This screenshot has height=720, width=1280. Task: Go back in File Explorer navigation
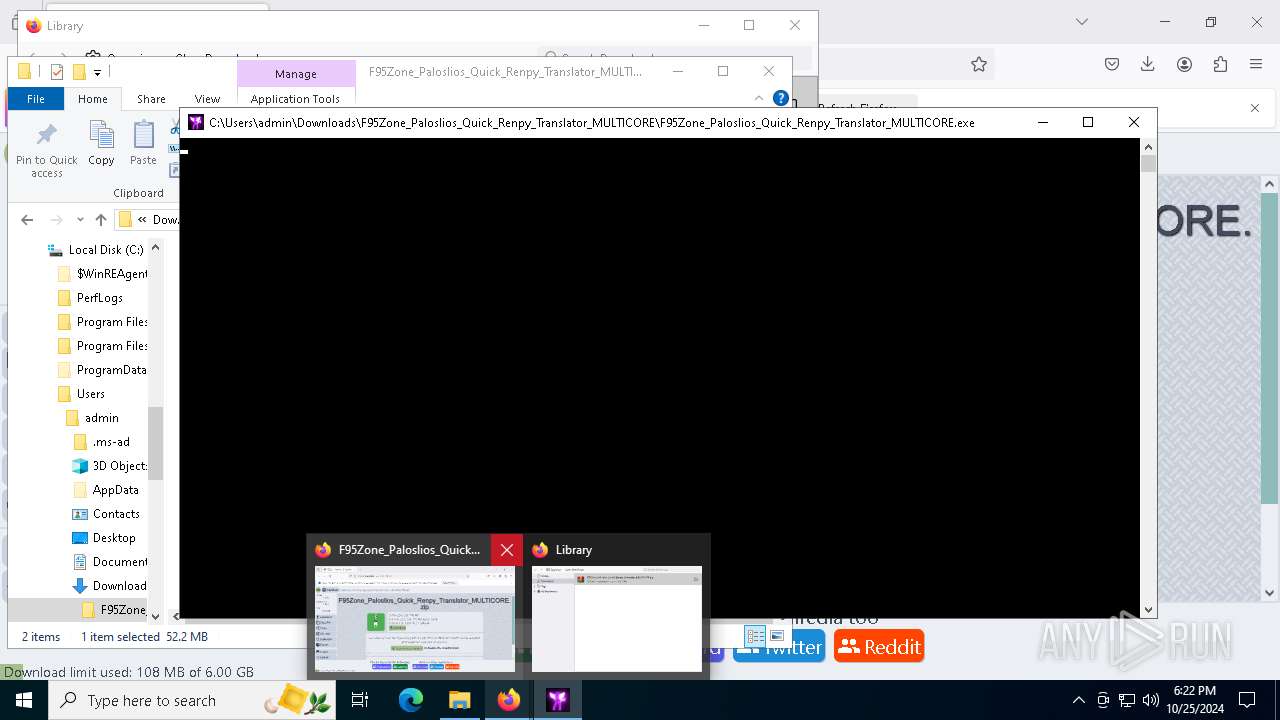click(x=27, y=220)
